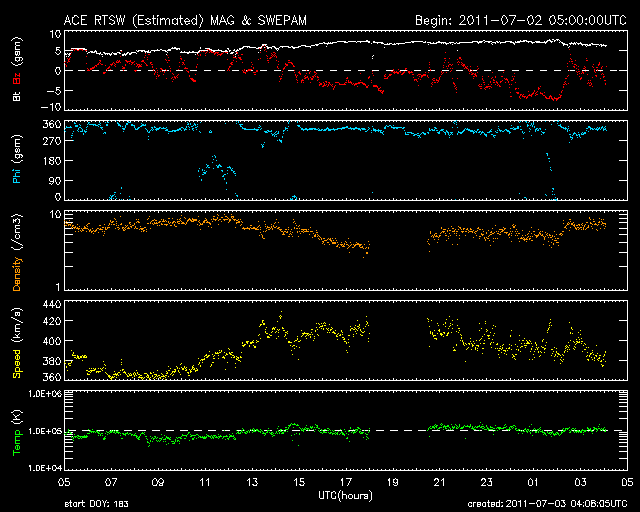Click the 440 speed axis value
Viewport: 640px width, 512px height.
[x=51, y=304]
